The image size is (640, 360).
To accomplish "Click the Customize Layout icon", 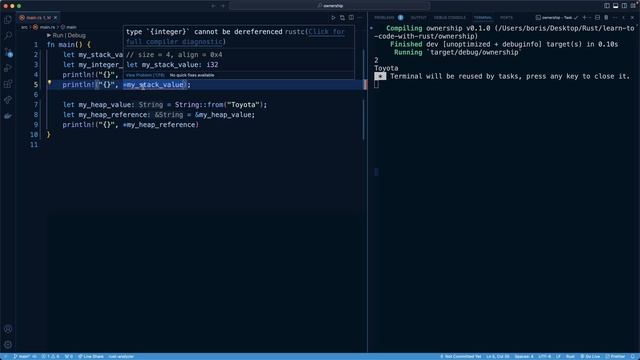I will pyautogui.click(x=633, y=6).
